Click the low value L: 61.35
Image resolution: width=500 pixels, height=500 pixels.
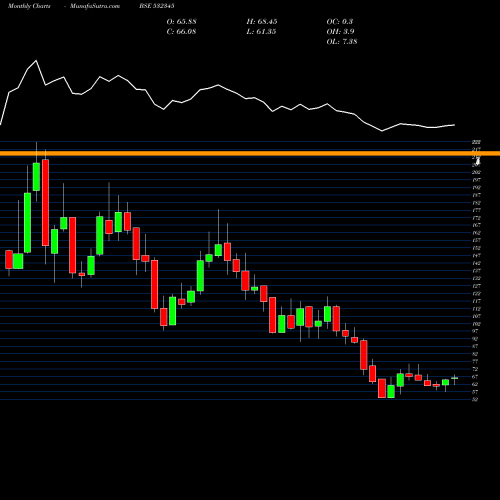point(261,32)
